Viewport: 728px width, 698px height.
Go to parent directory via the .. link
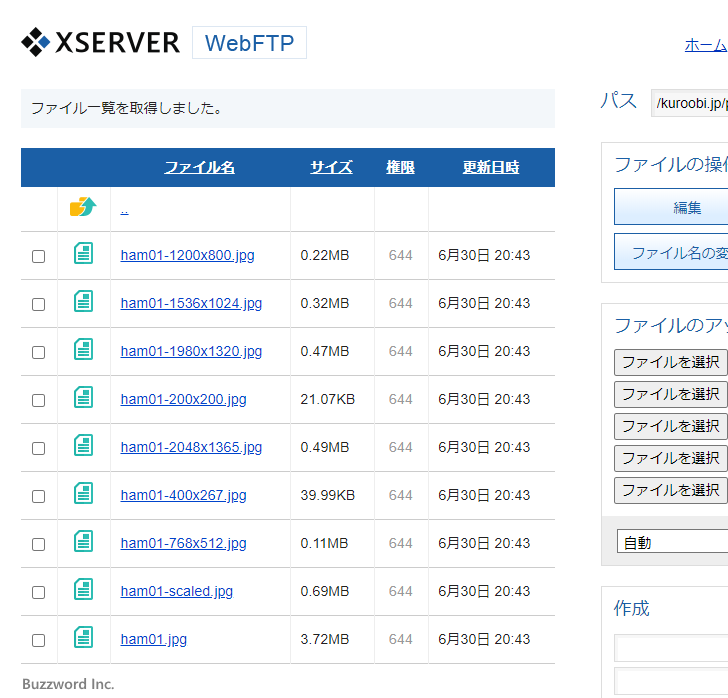(124, 211)
